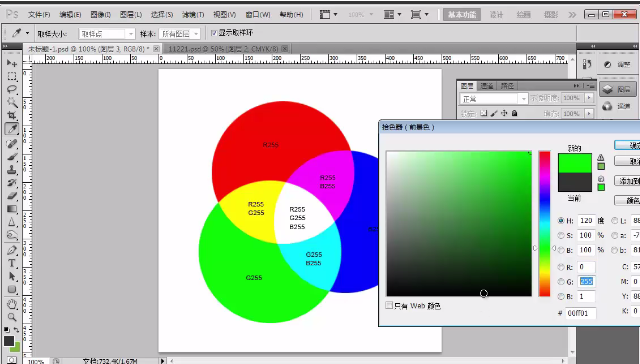
Task: Open the File menu
Action: coord(39,15)
